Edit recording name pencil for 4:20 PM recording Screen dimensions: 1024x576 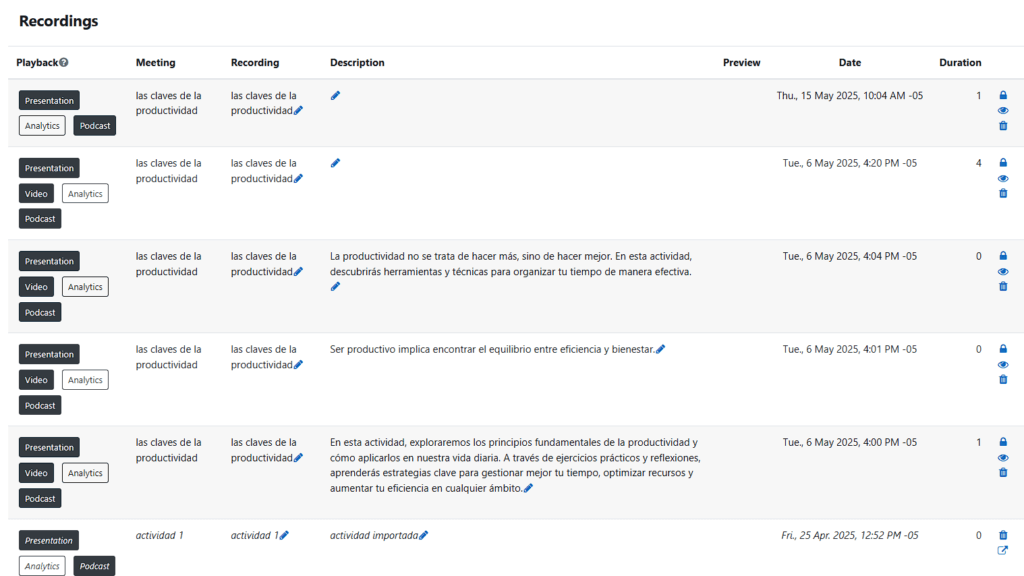click(298, 178)
